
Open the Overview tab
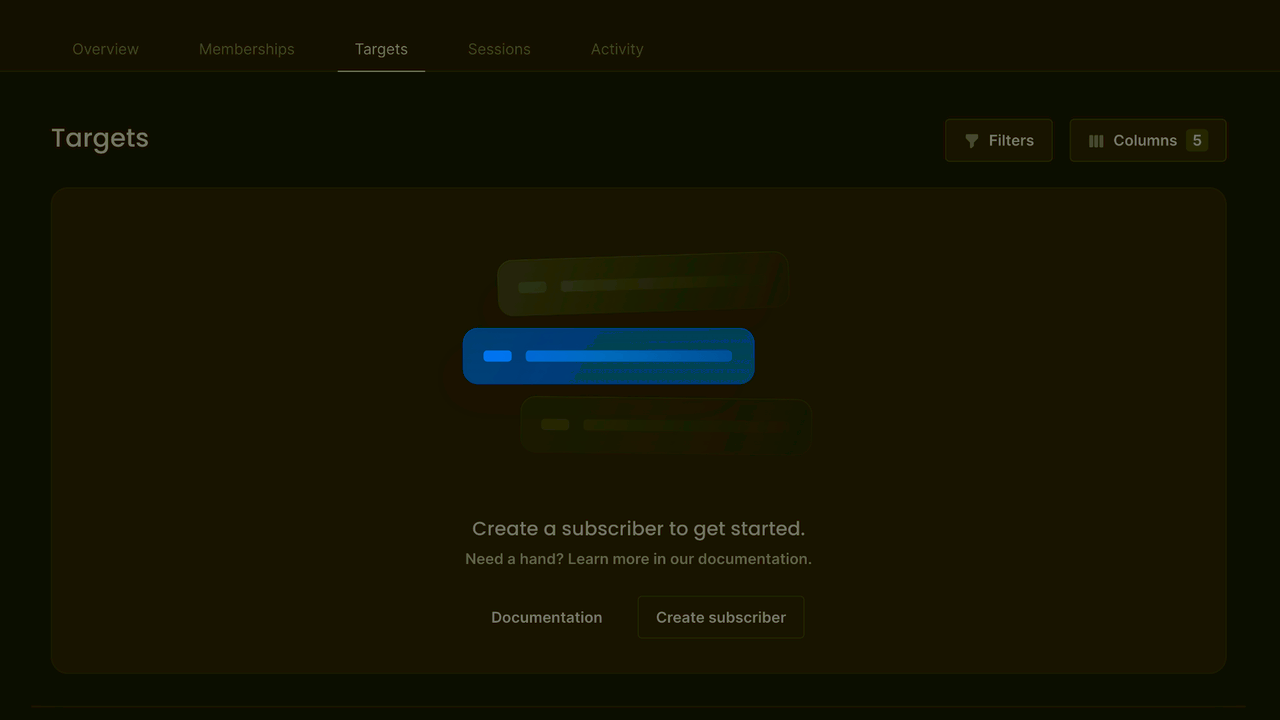[105, 49]
